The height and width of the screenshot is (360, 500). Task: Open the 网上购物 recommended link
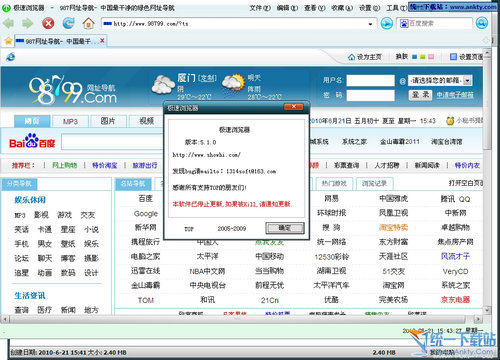click(x=65, y=165)
